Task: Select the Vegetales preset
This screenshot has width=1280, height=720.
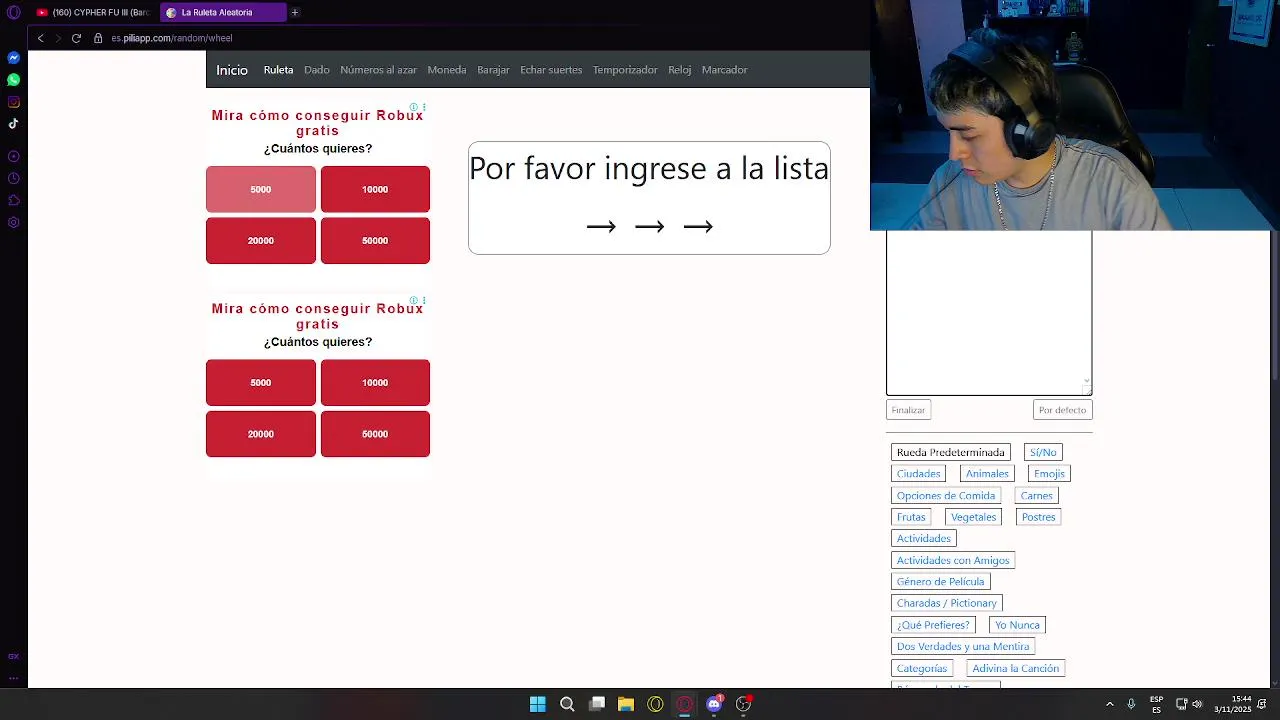Action: click(974, 517)
